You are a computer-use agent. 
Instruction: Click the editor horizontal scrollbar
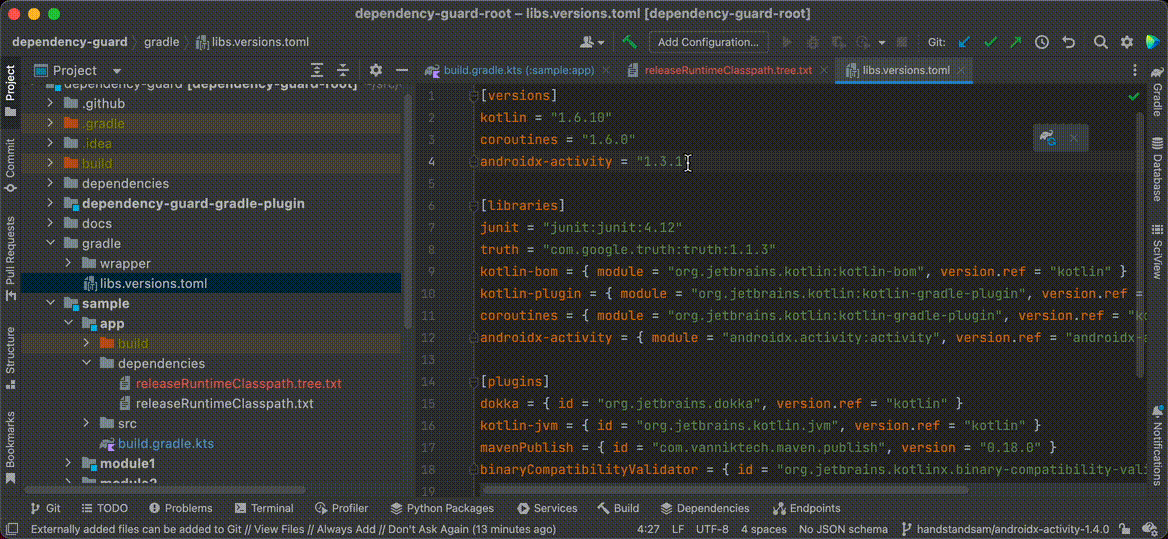tap(726, 490)
